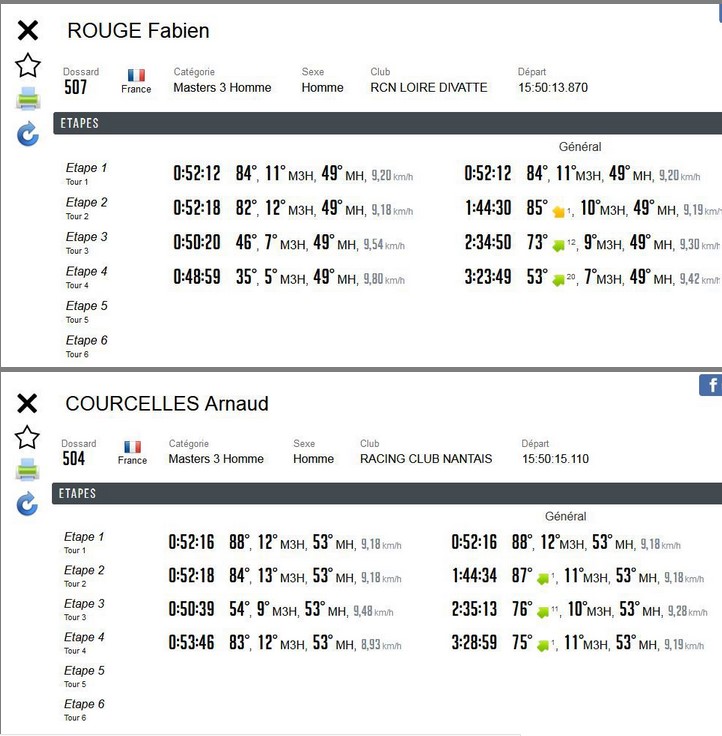Print the ROUGE Fabien results
722x736 pixels.
pos(28,99)
